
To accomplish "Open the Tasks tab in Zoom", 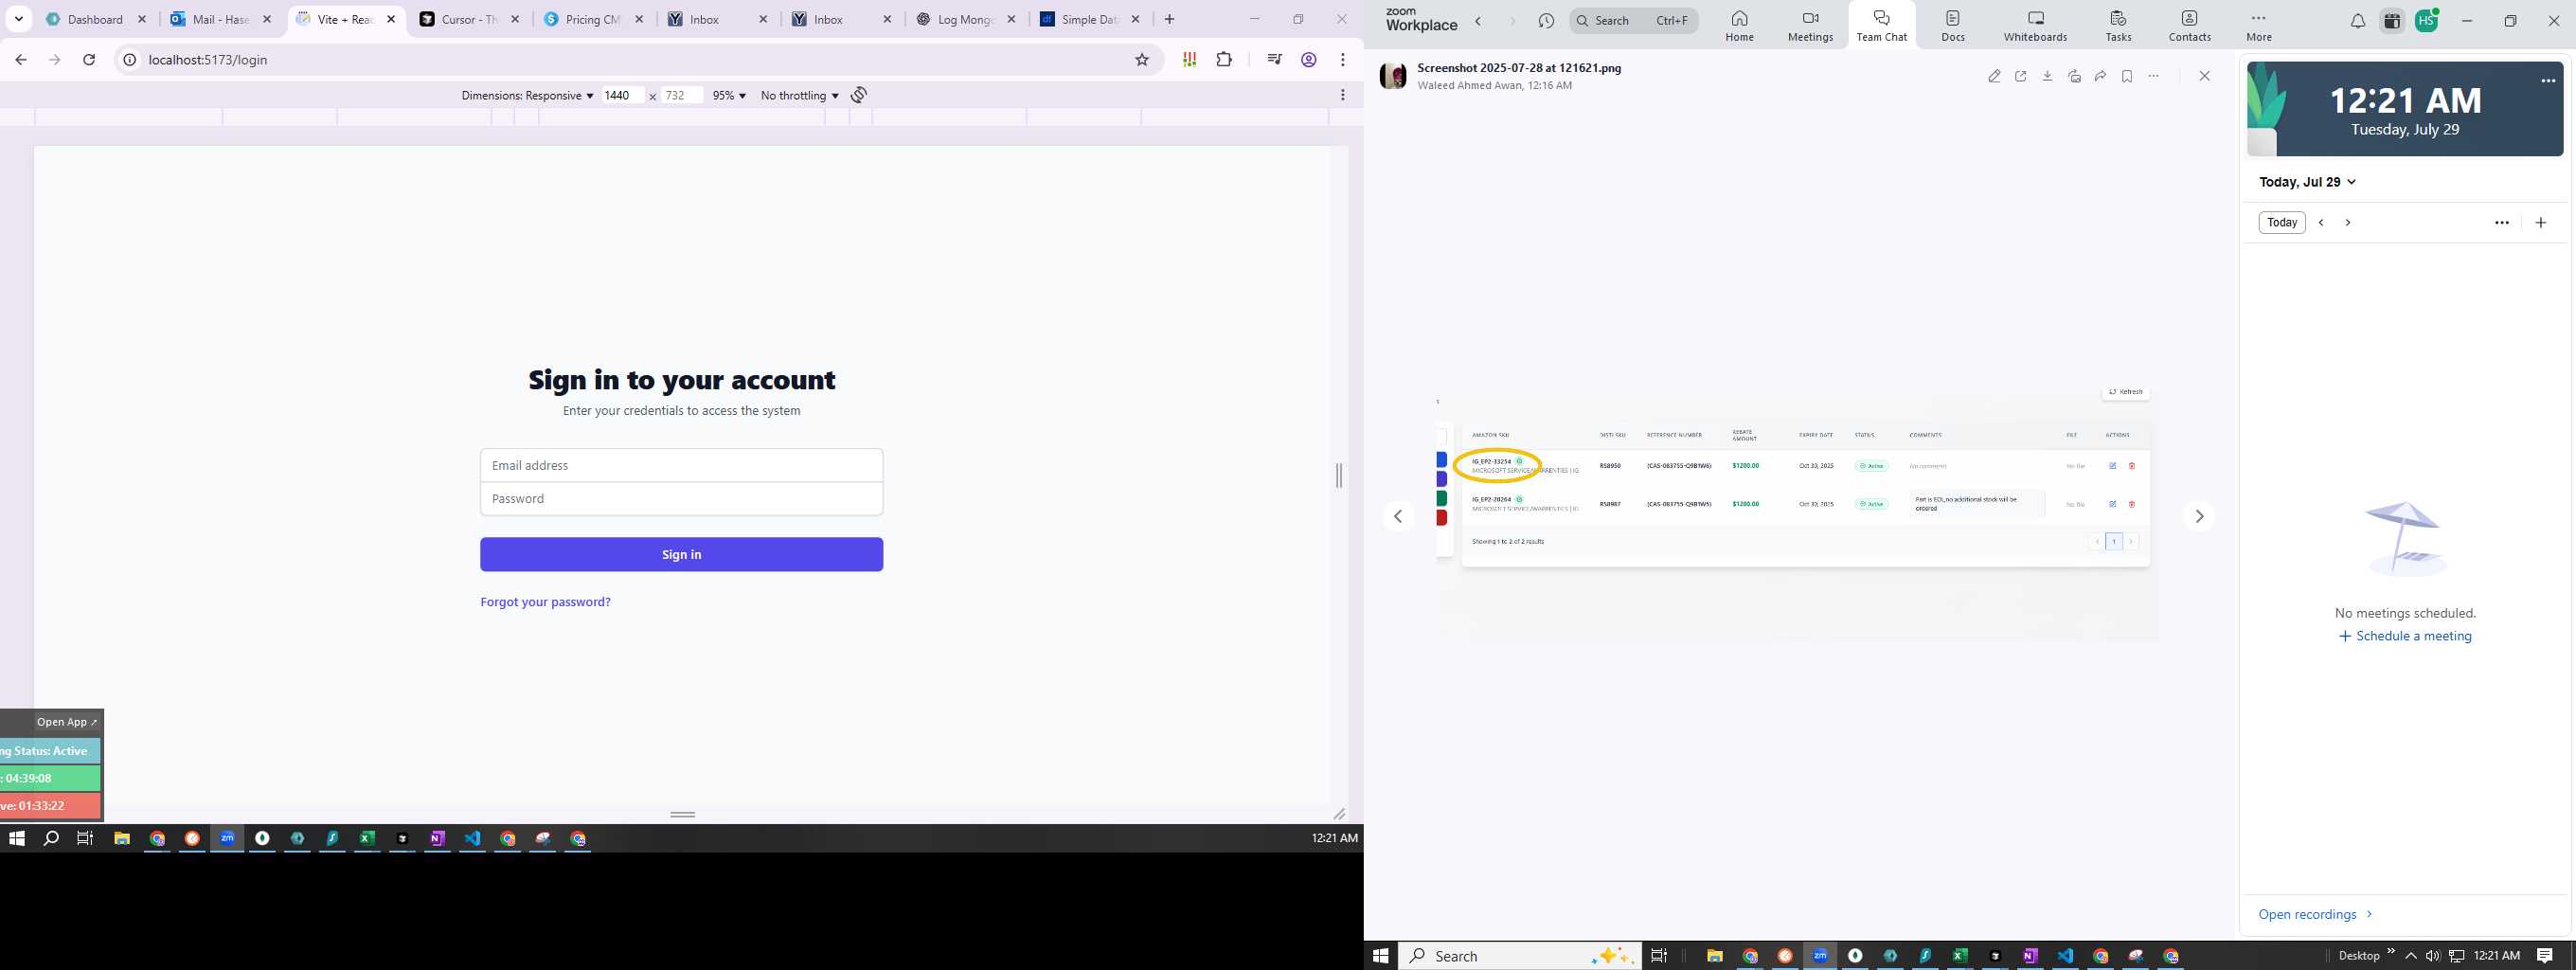I will point(2118,26).
